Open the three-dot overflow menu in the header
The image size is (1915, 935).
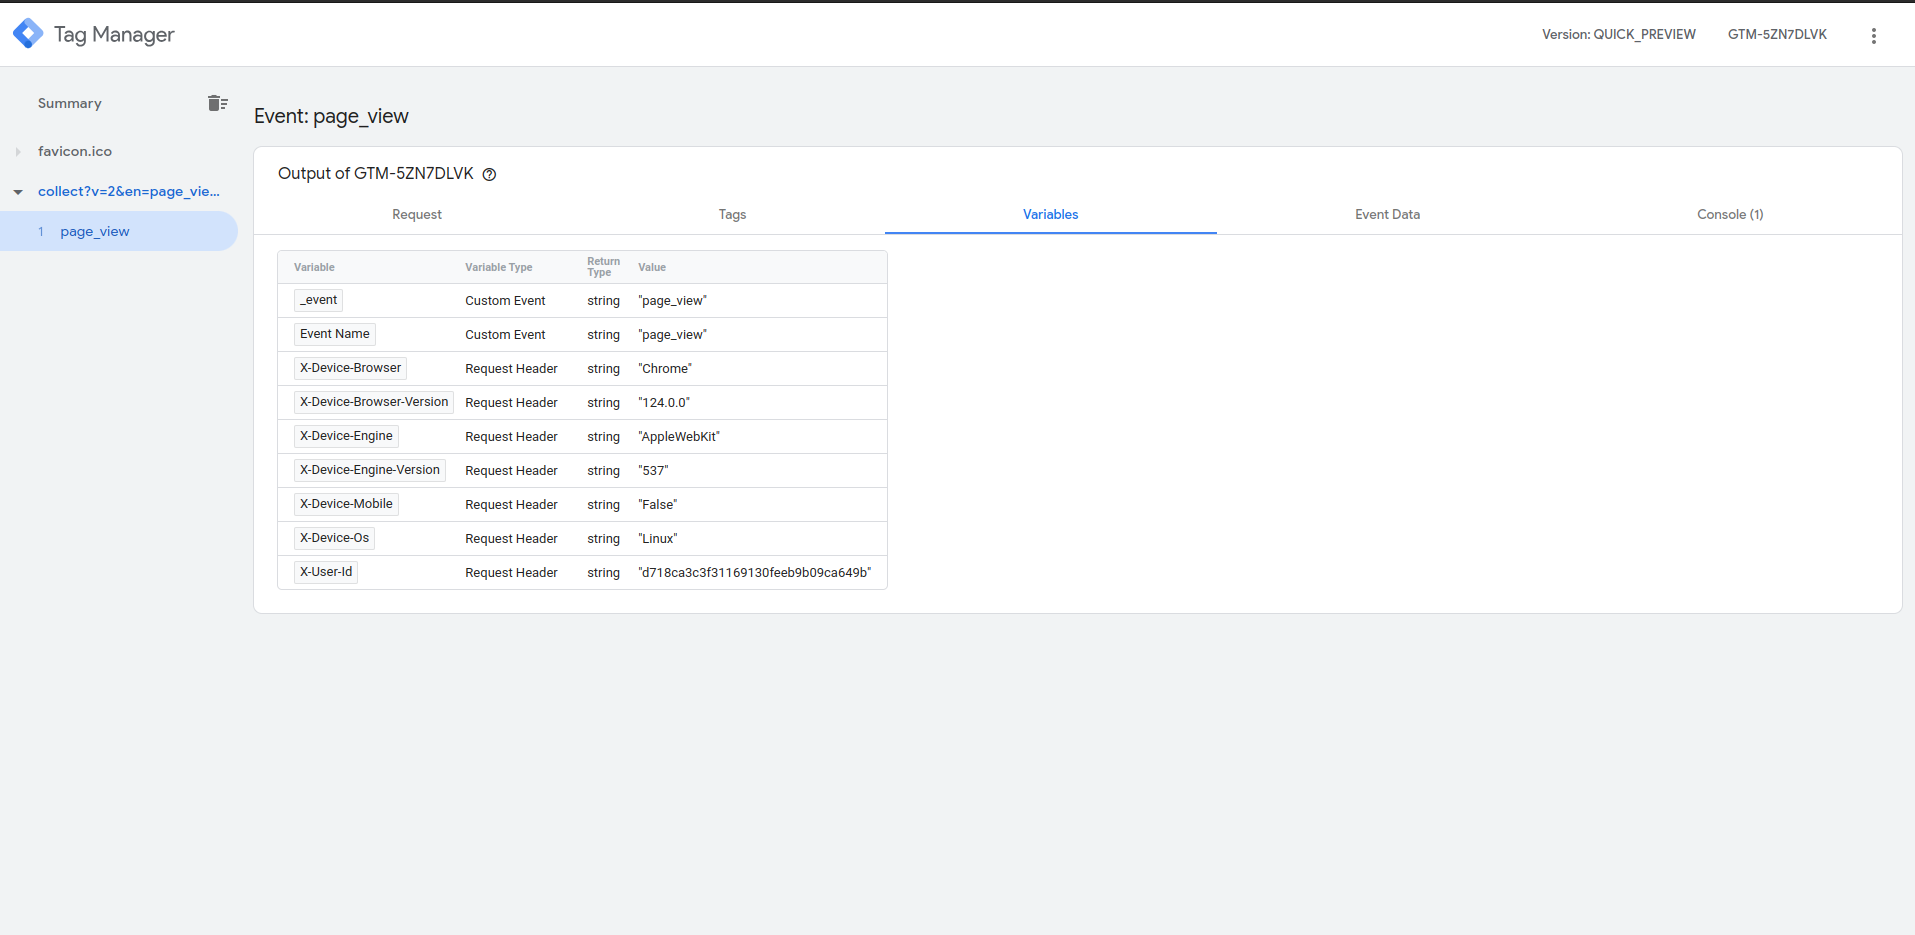(1873, 34)
